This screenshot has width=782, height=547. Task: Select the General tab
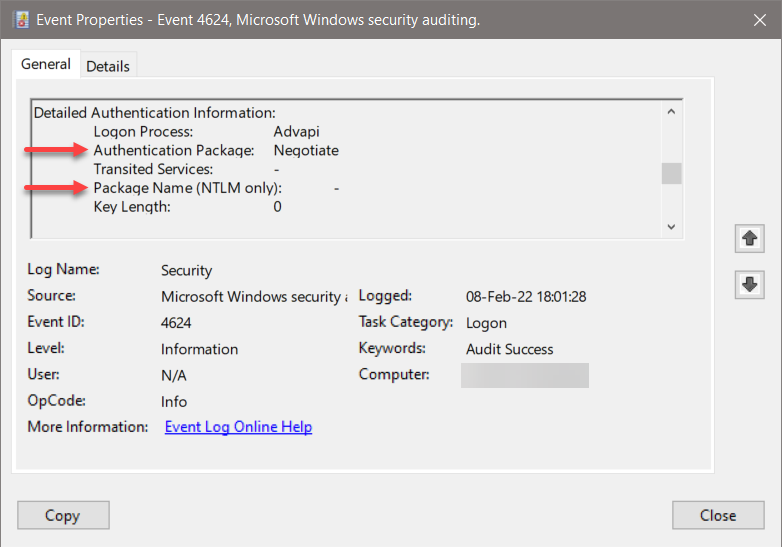46,65
